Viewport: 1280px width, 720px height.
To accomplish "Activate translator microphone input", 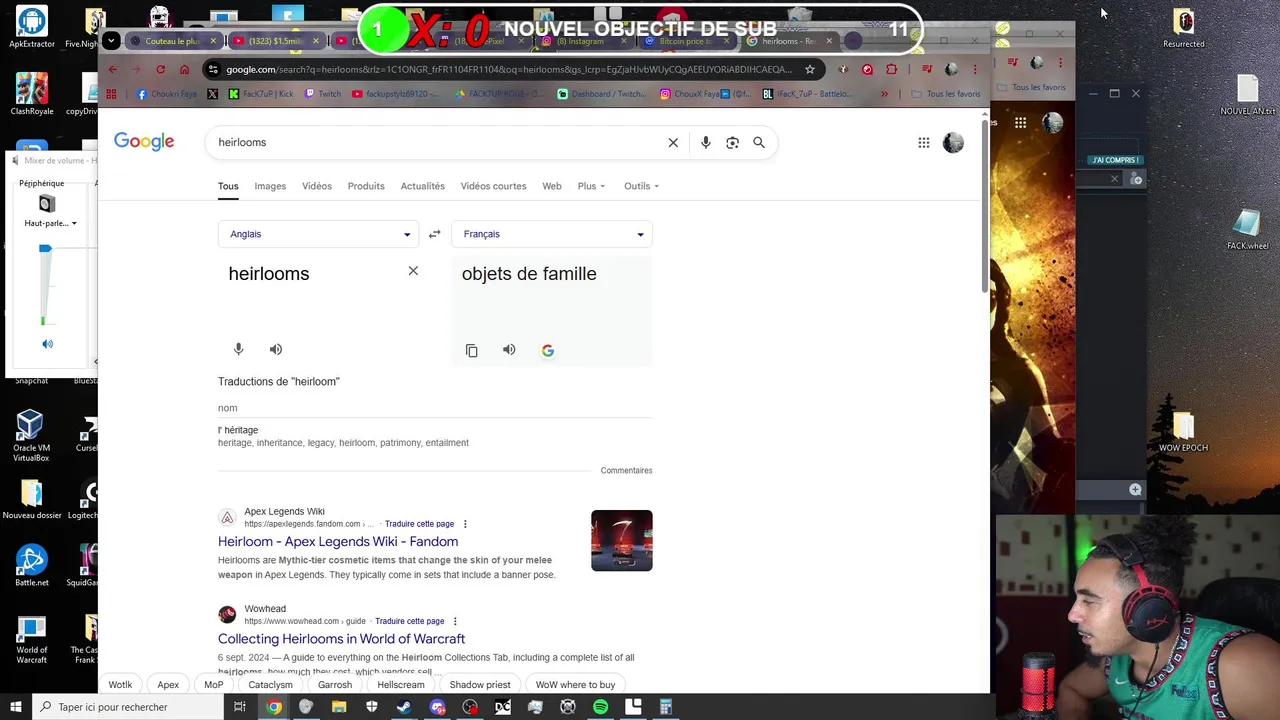I will (x=238, y=349).
